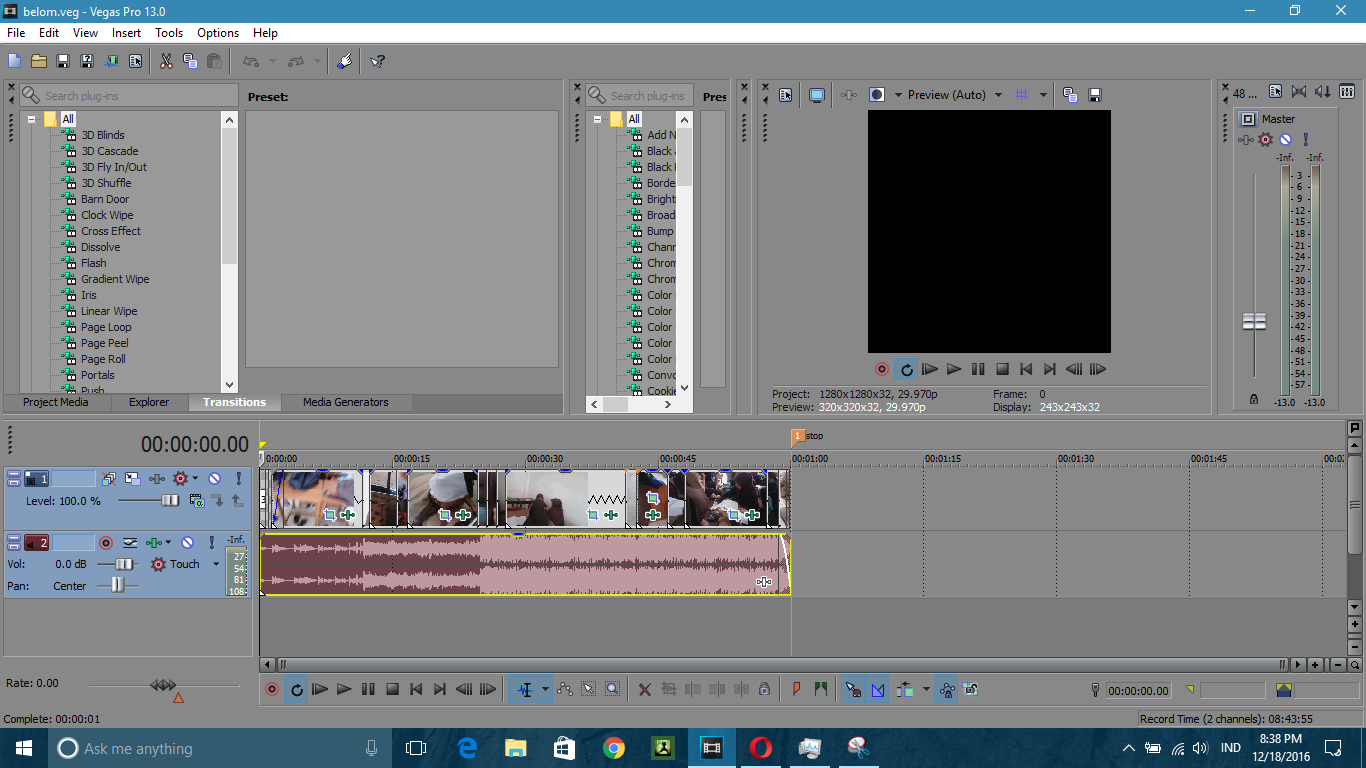This screenshot has width=1366, height=768.
Task: Adjust the Vol slider on track 2
Action: (125, 564)
